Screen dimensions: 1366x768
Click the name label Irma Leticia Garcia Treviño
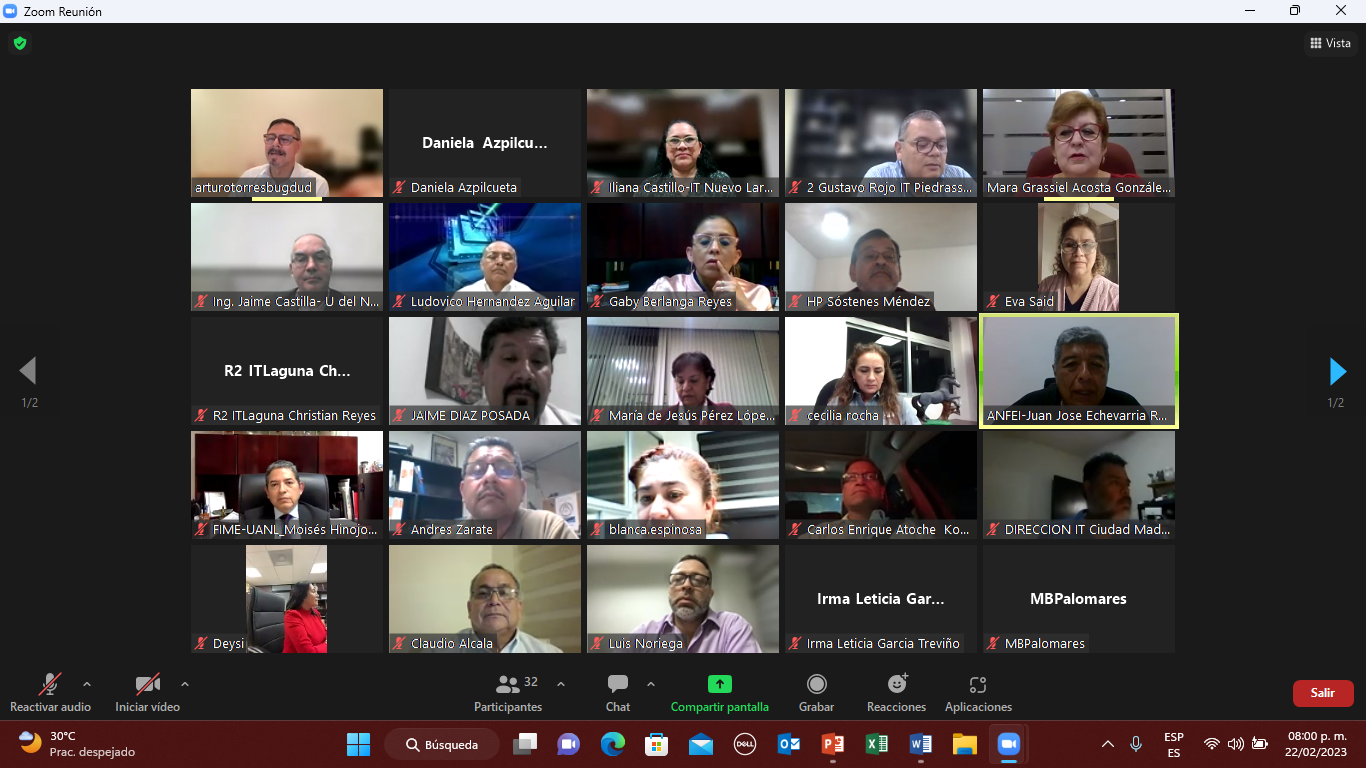883,644
